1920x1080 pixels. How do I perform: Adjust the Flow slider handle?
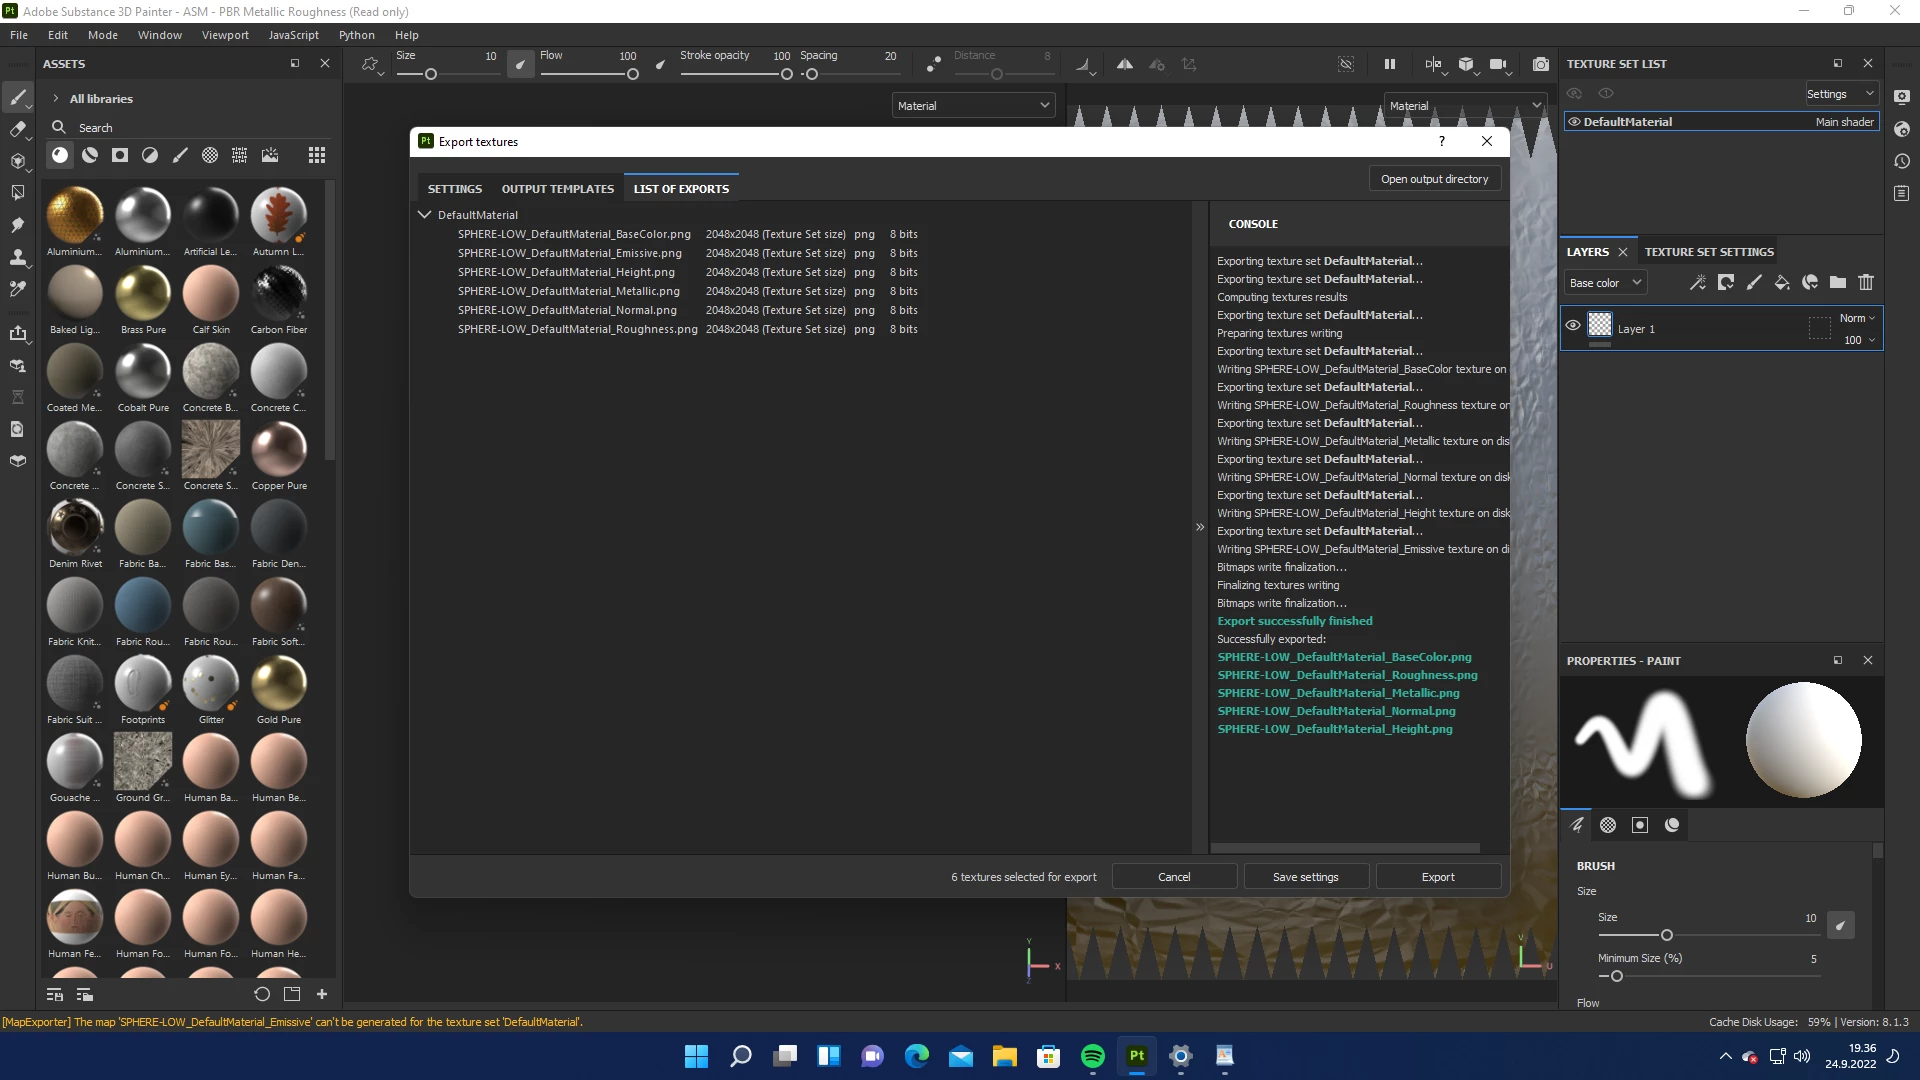tap(633, 74)
